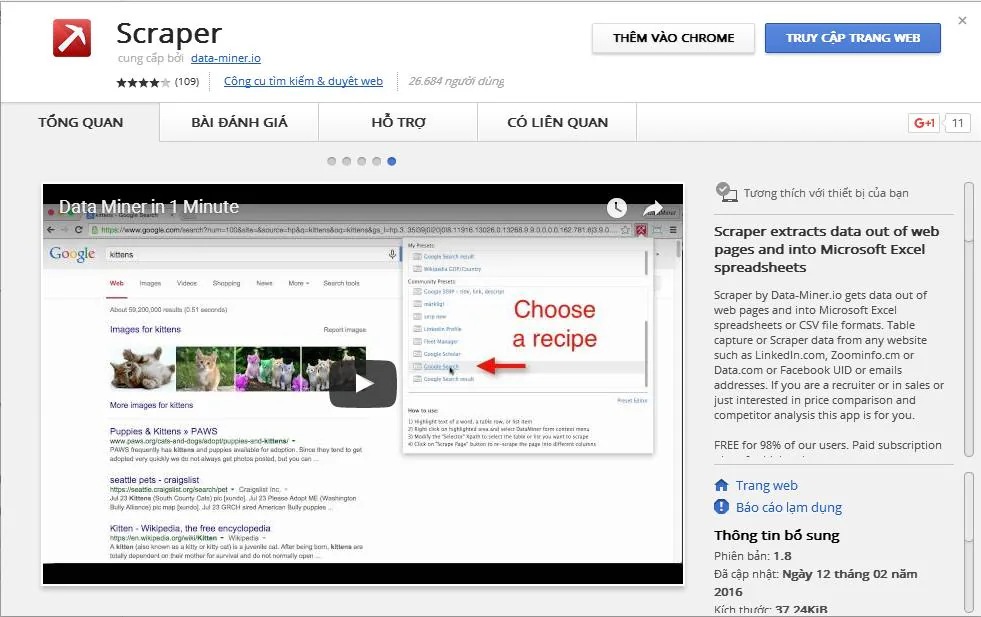Open Công cụ tìm kiếm & duyệt web category
Viewport: 981px width, 617px height.
303,81
